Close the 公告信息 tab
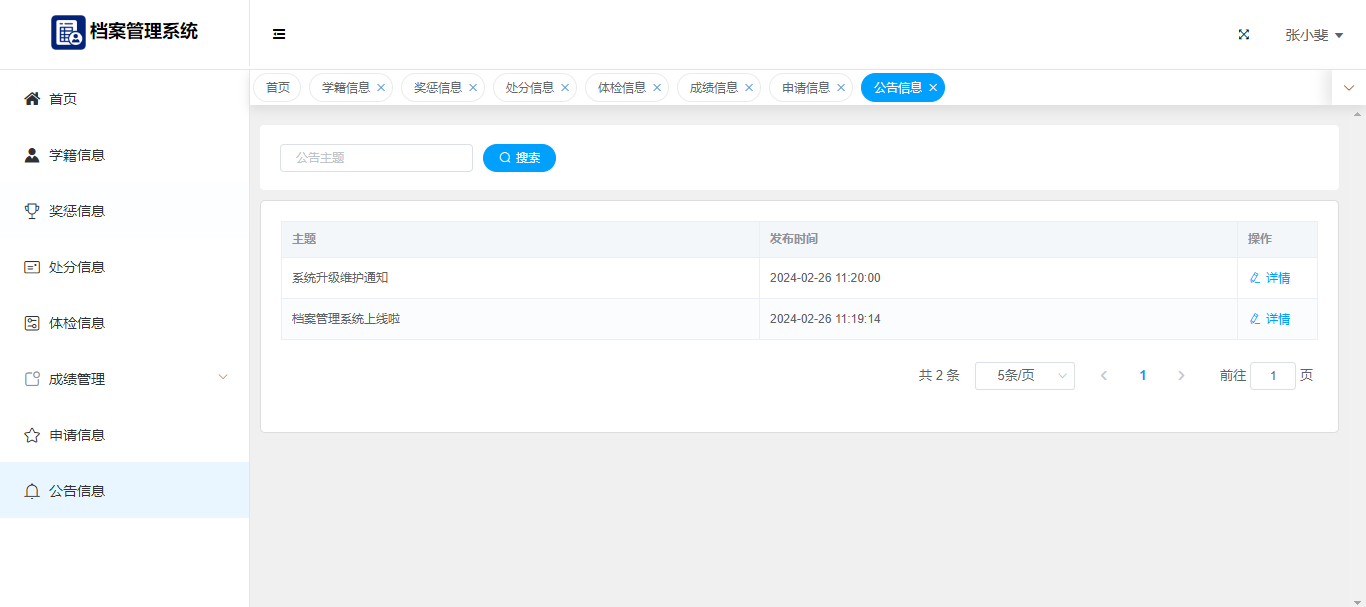This screenshot has width=1366, height=607. [933, 88]
